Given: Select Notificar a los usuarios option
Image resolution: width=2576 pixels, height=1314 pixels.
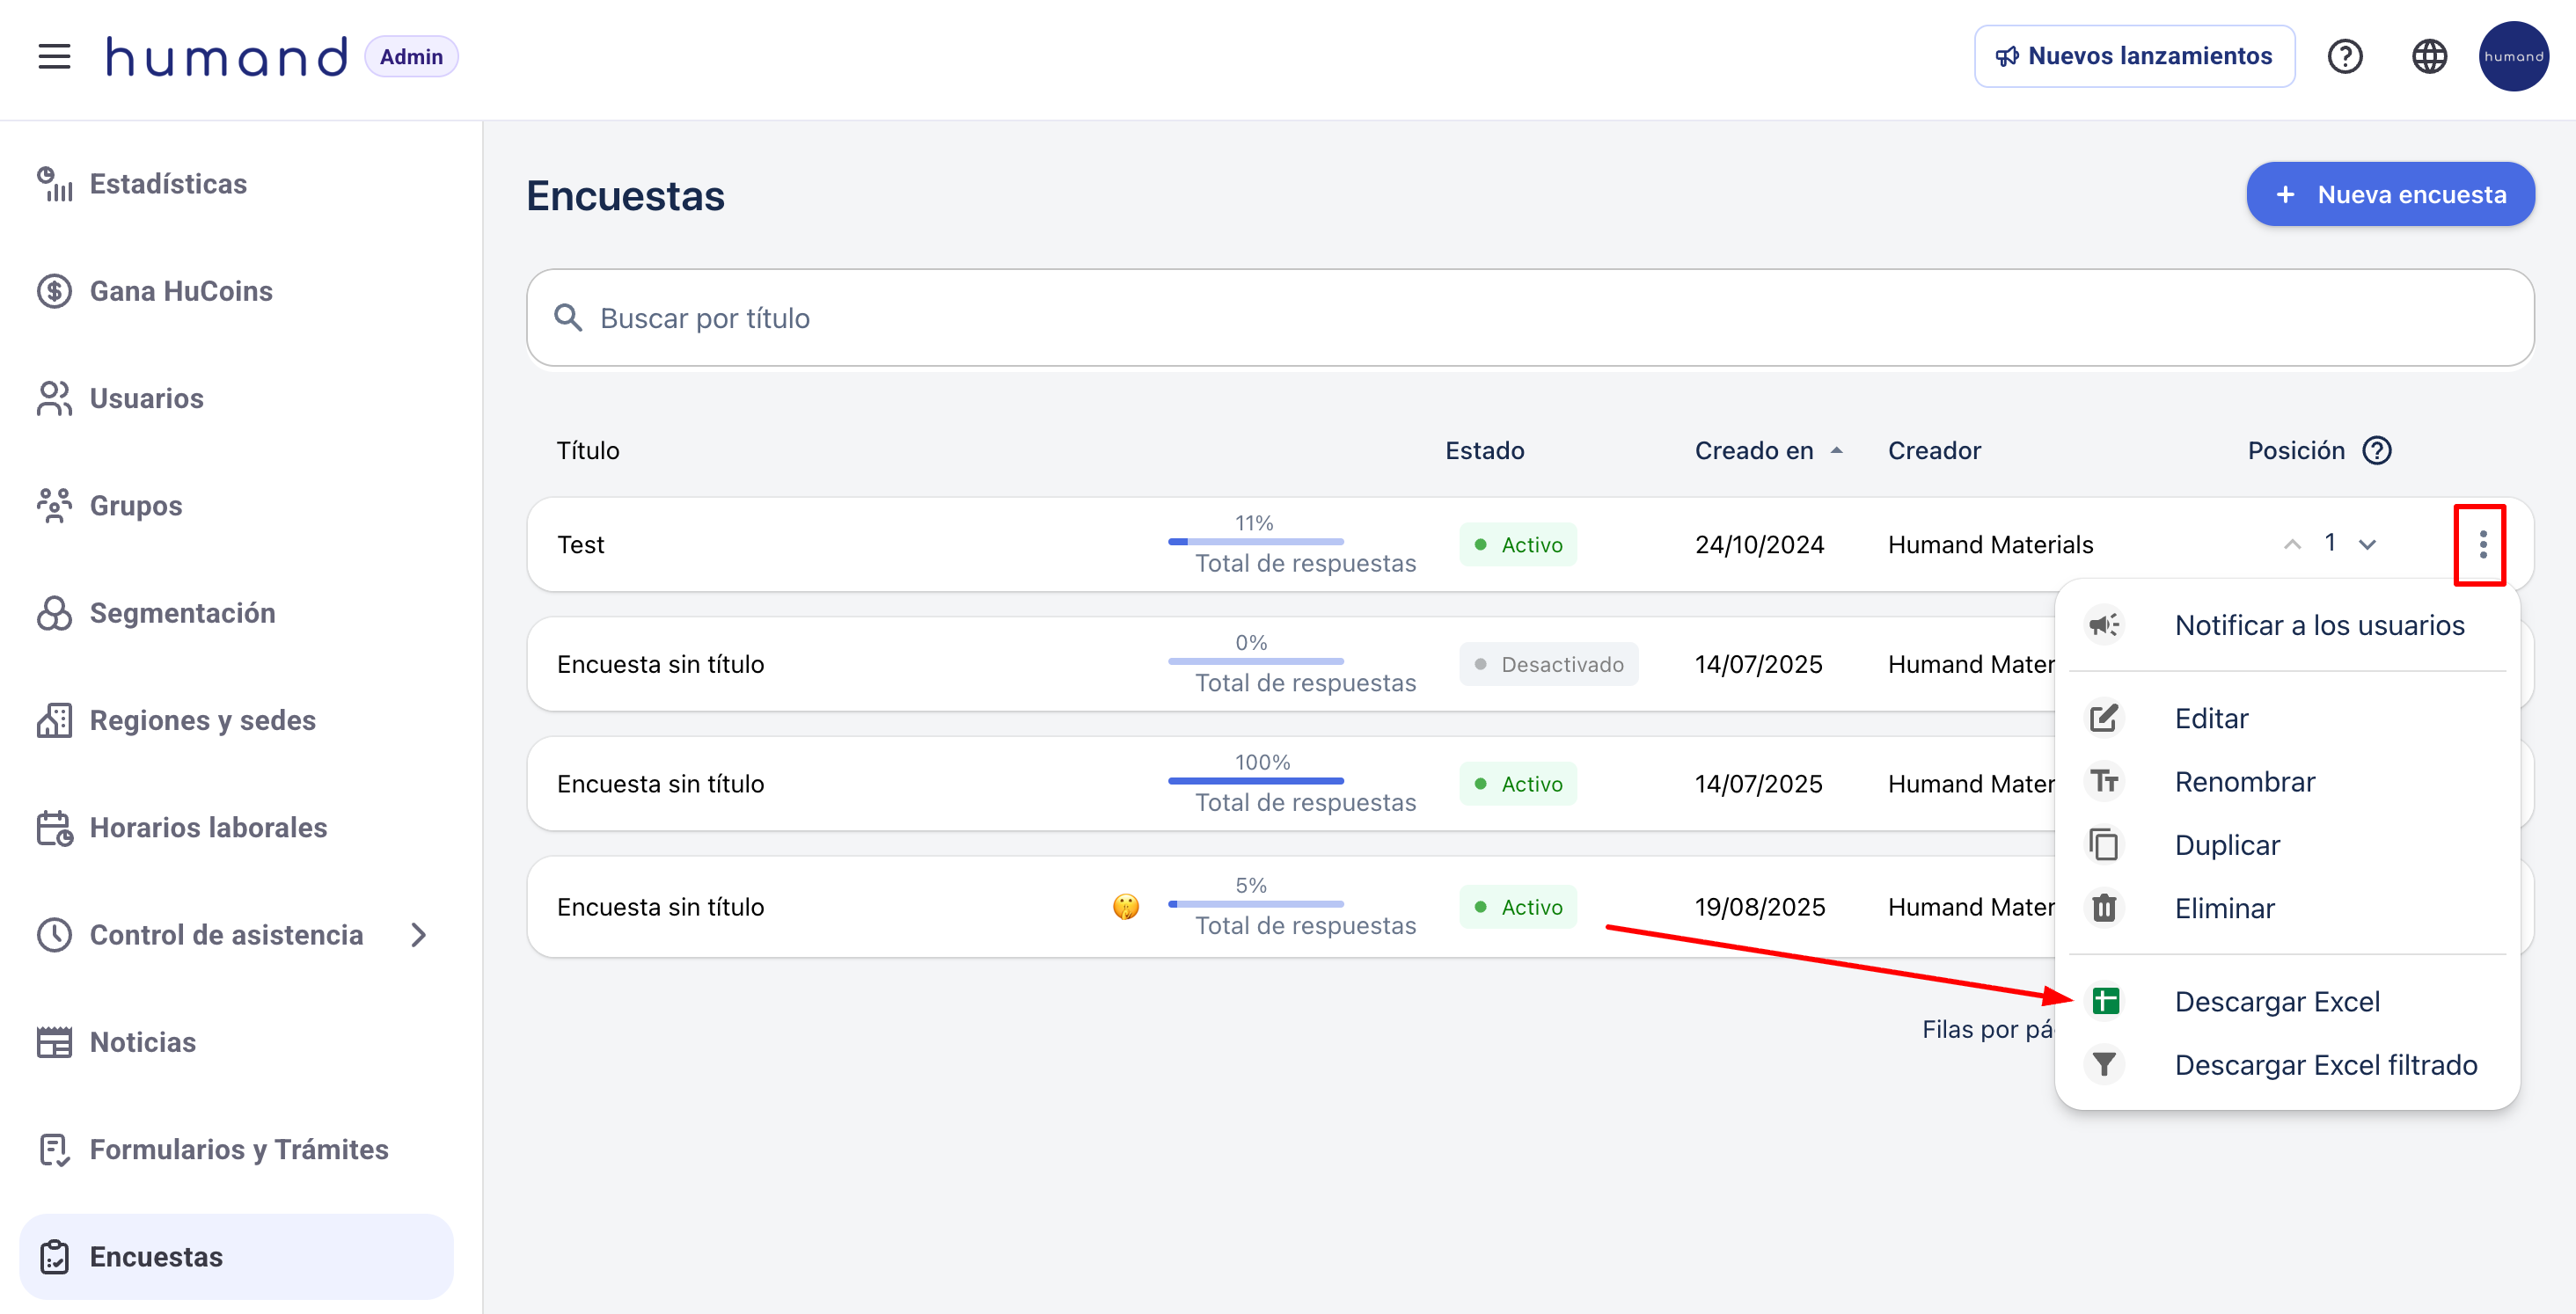Looking at the screenshot, I should [x=2319, y=625].
